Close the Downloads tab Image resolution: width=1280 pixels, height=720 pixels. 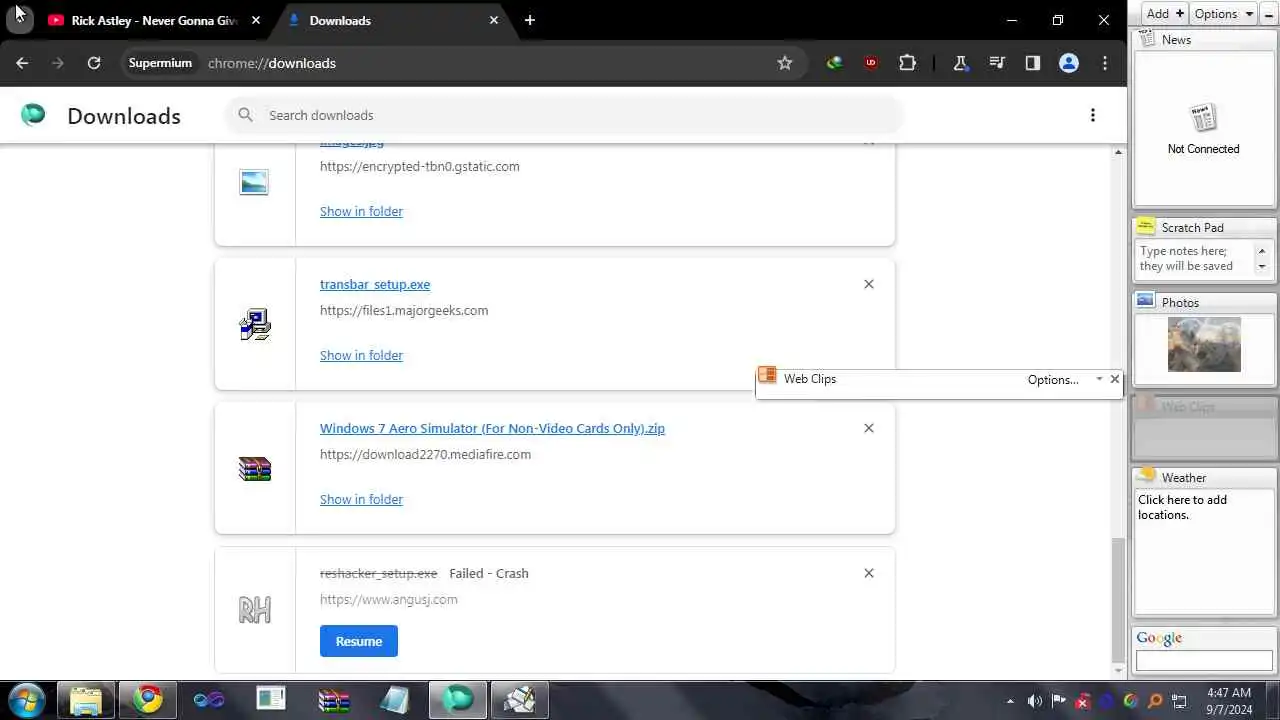494,20
